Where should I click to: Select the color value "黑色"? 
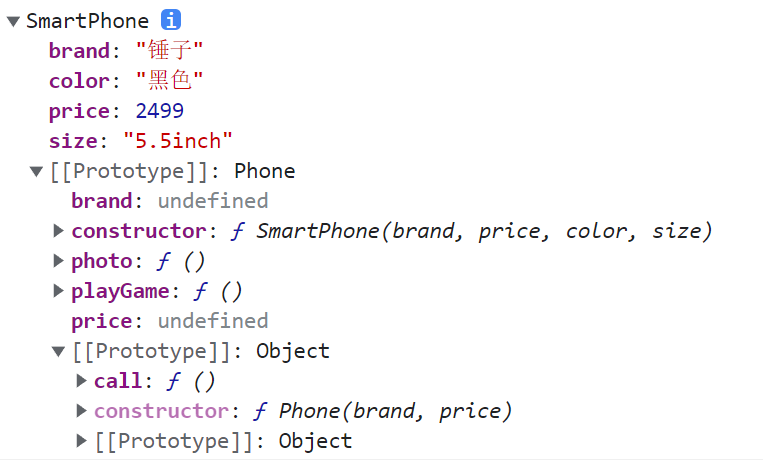coord(169,80)
